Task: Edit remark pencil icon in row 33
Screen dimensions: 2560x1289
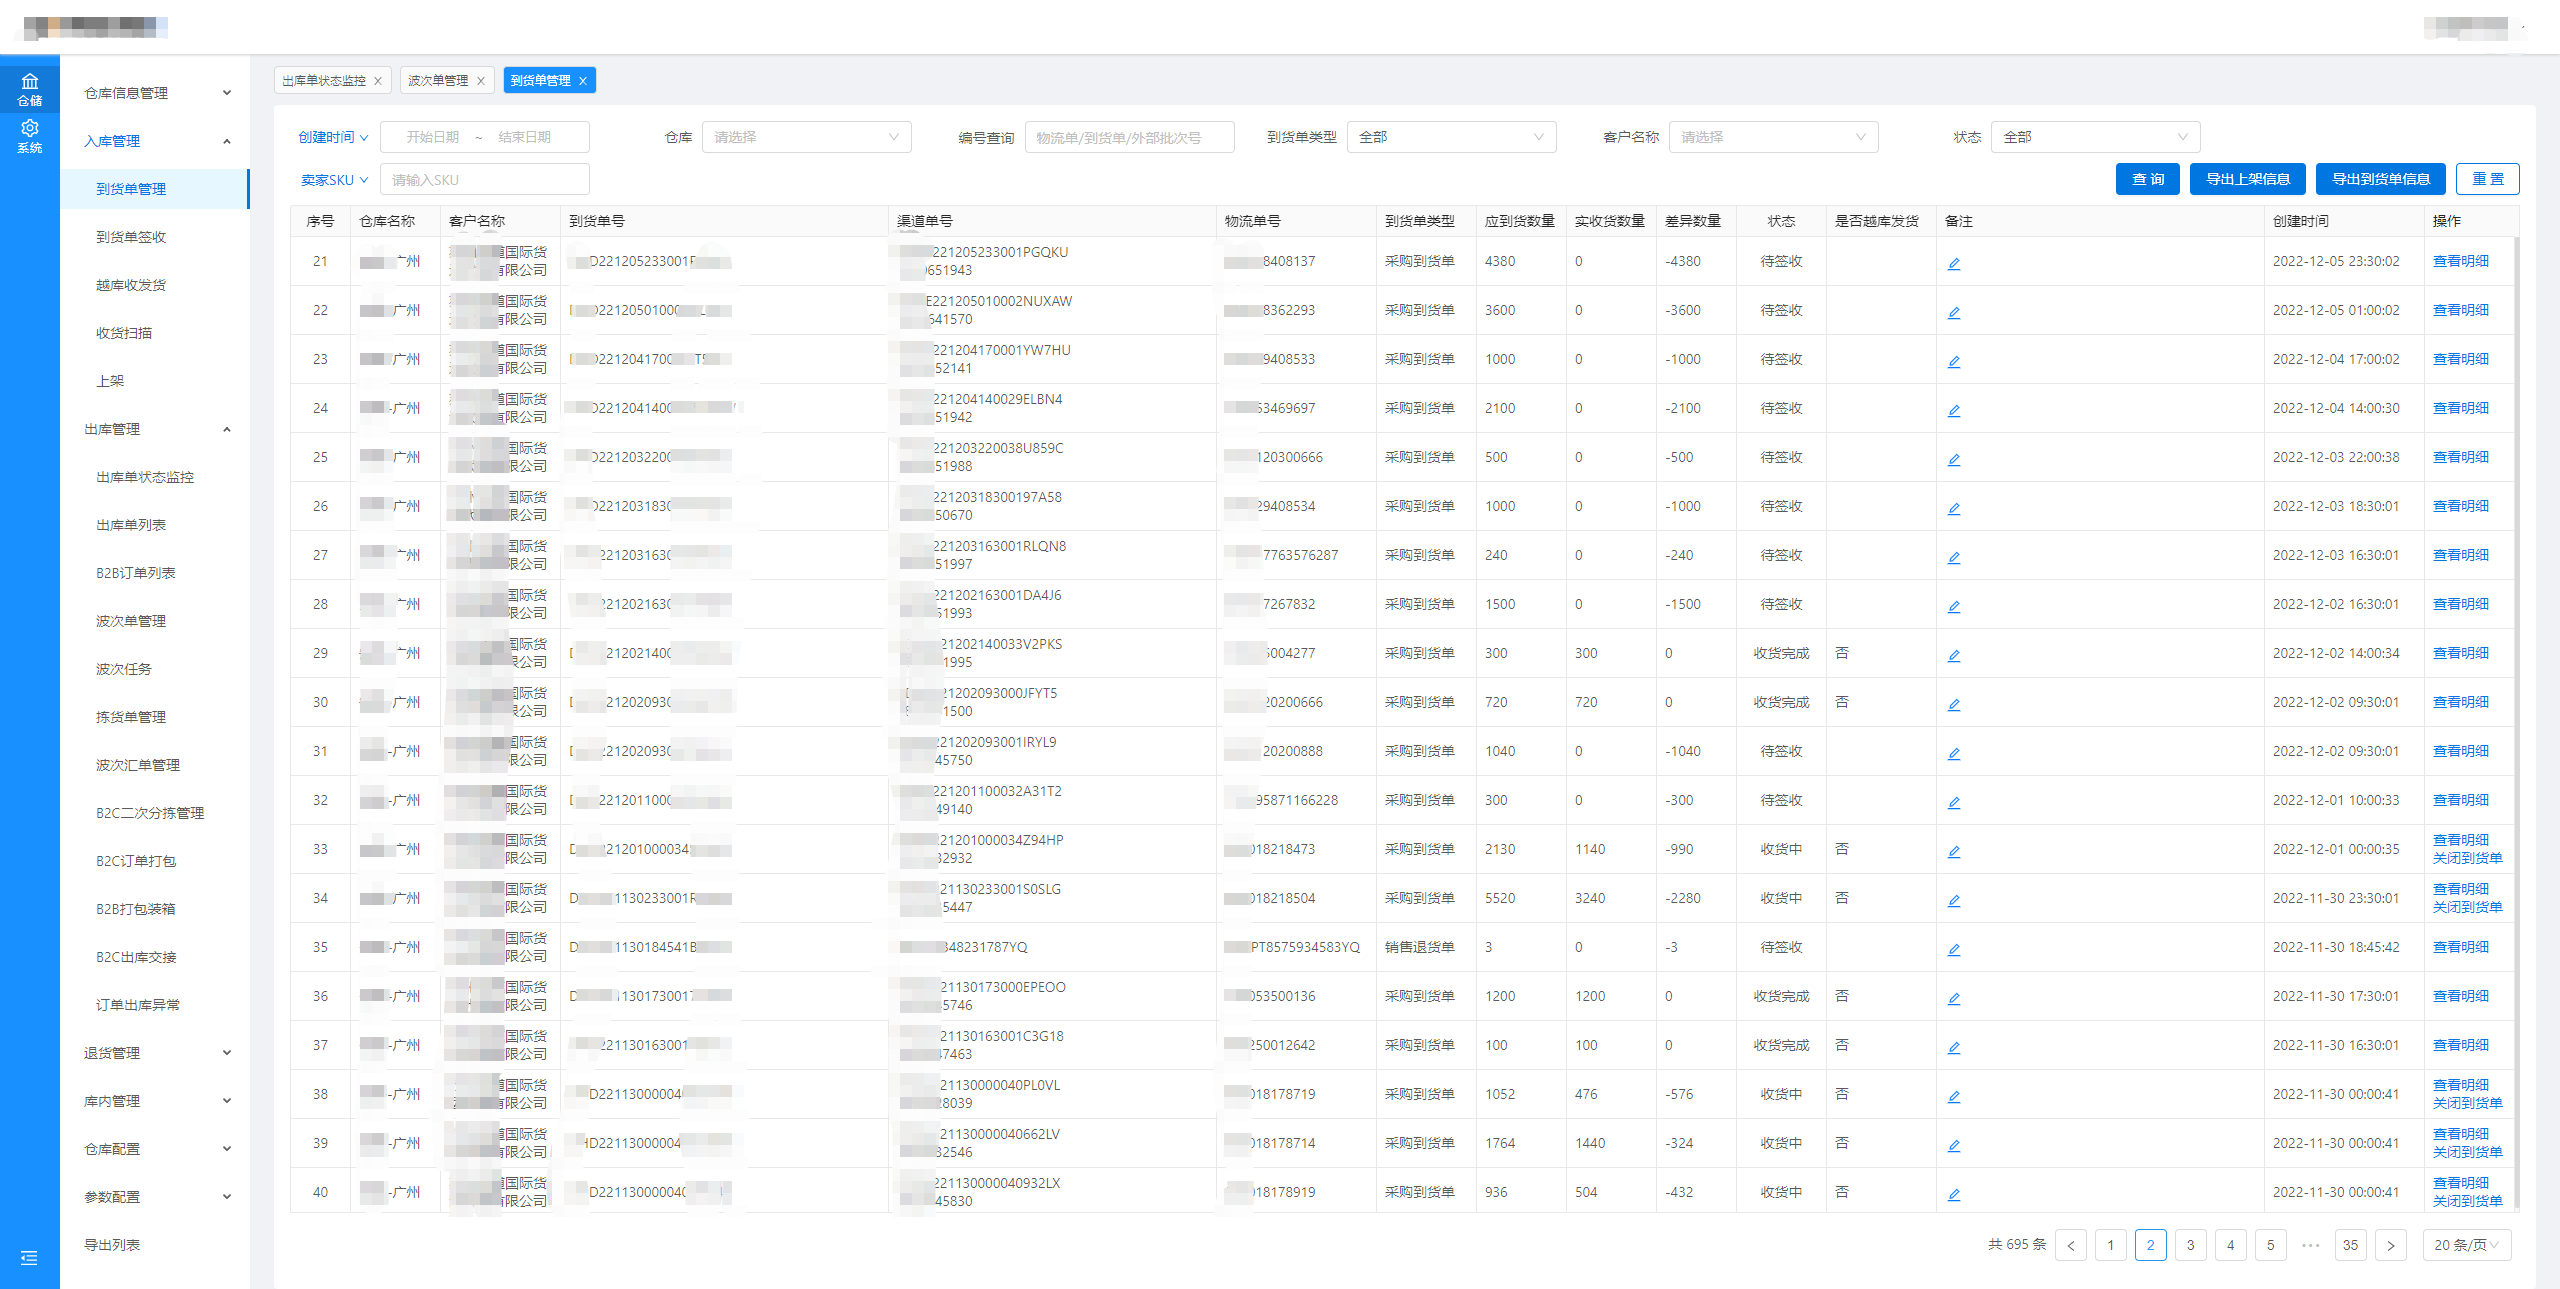Action: tap(1954, 851)
